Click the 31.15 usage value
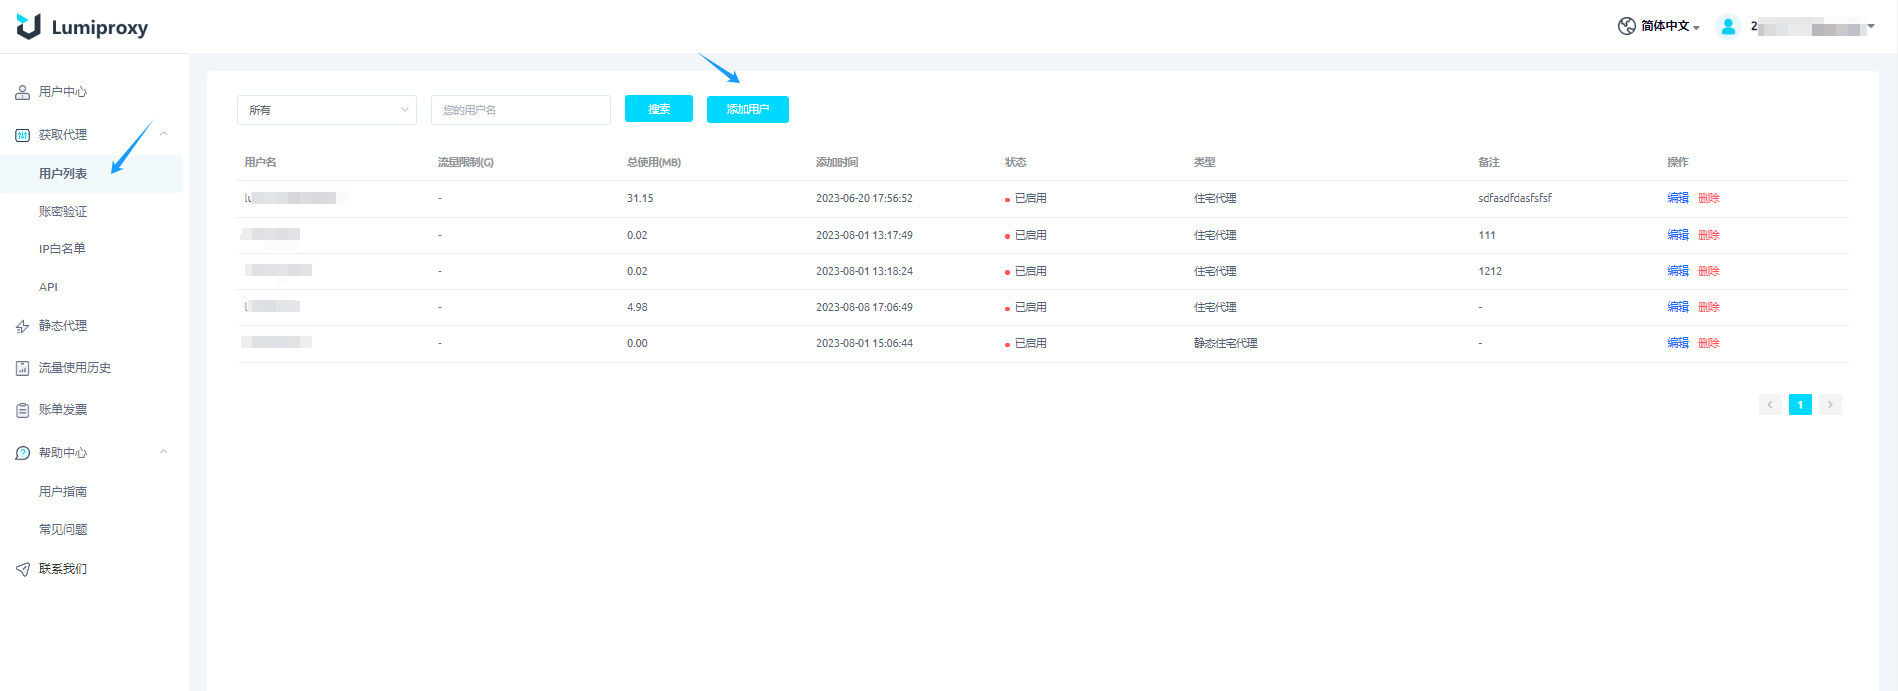The width and height of the screenshot is (1898, 691). coord(640,198)
